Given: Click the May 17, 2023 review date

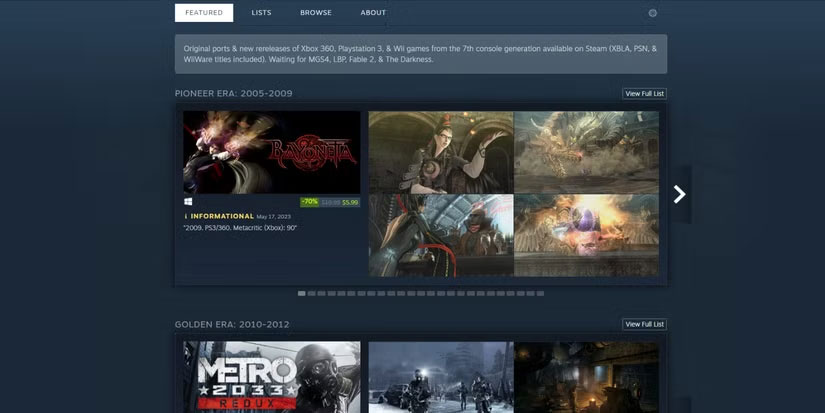Looking at the screenshot, I should (x=274, y=217).
